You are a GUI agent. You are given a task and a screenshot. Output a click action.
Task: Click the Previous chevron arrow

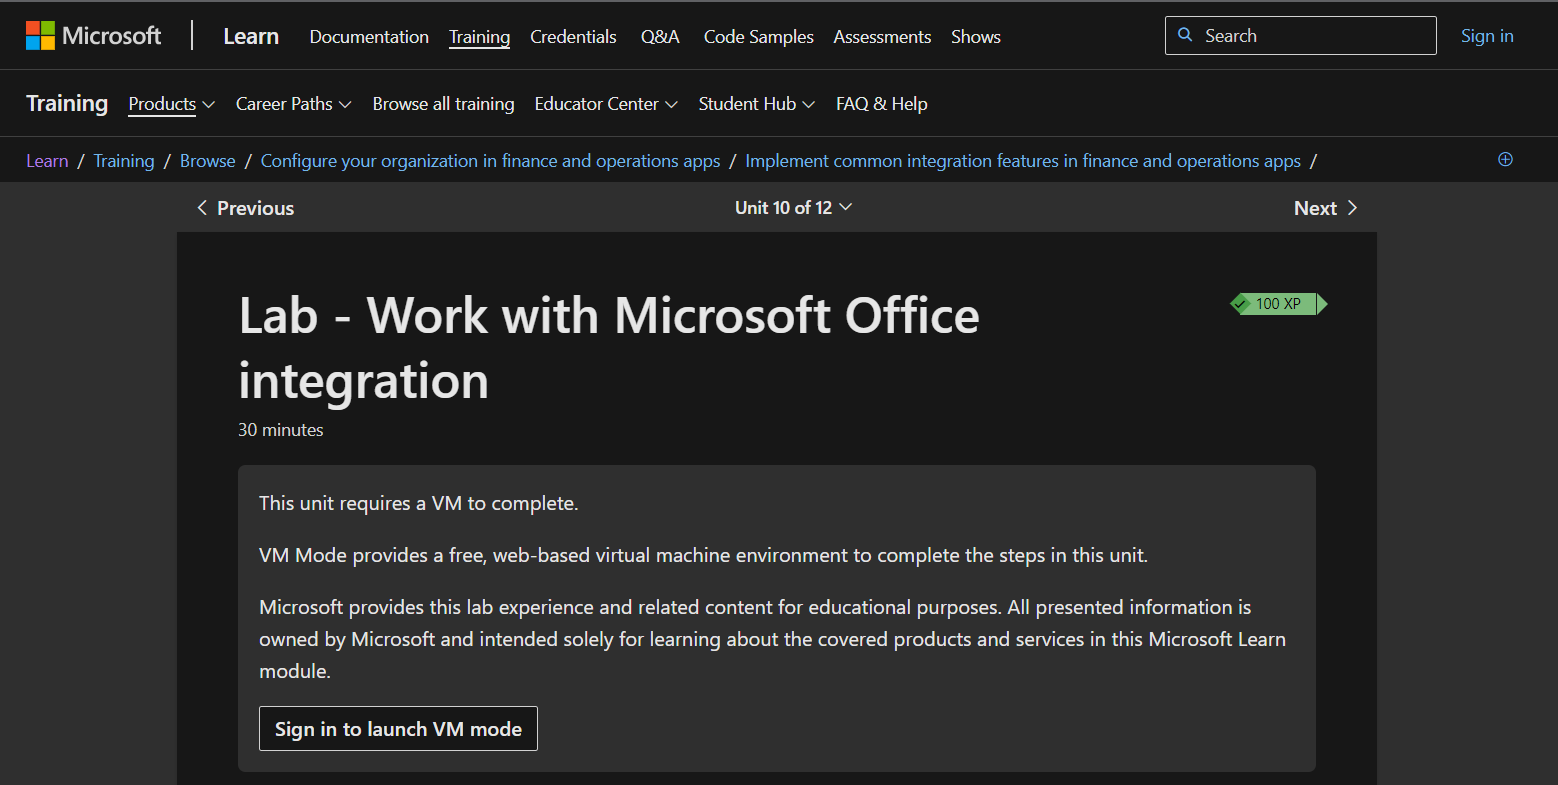[x=202, y=208]
